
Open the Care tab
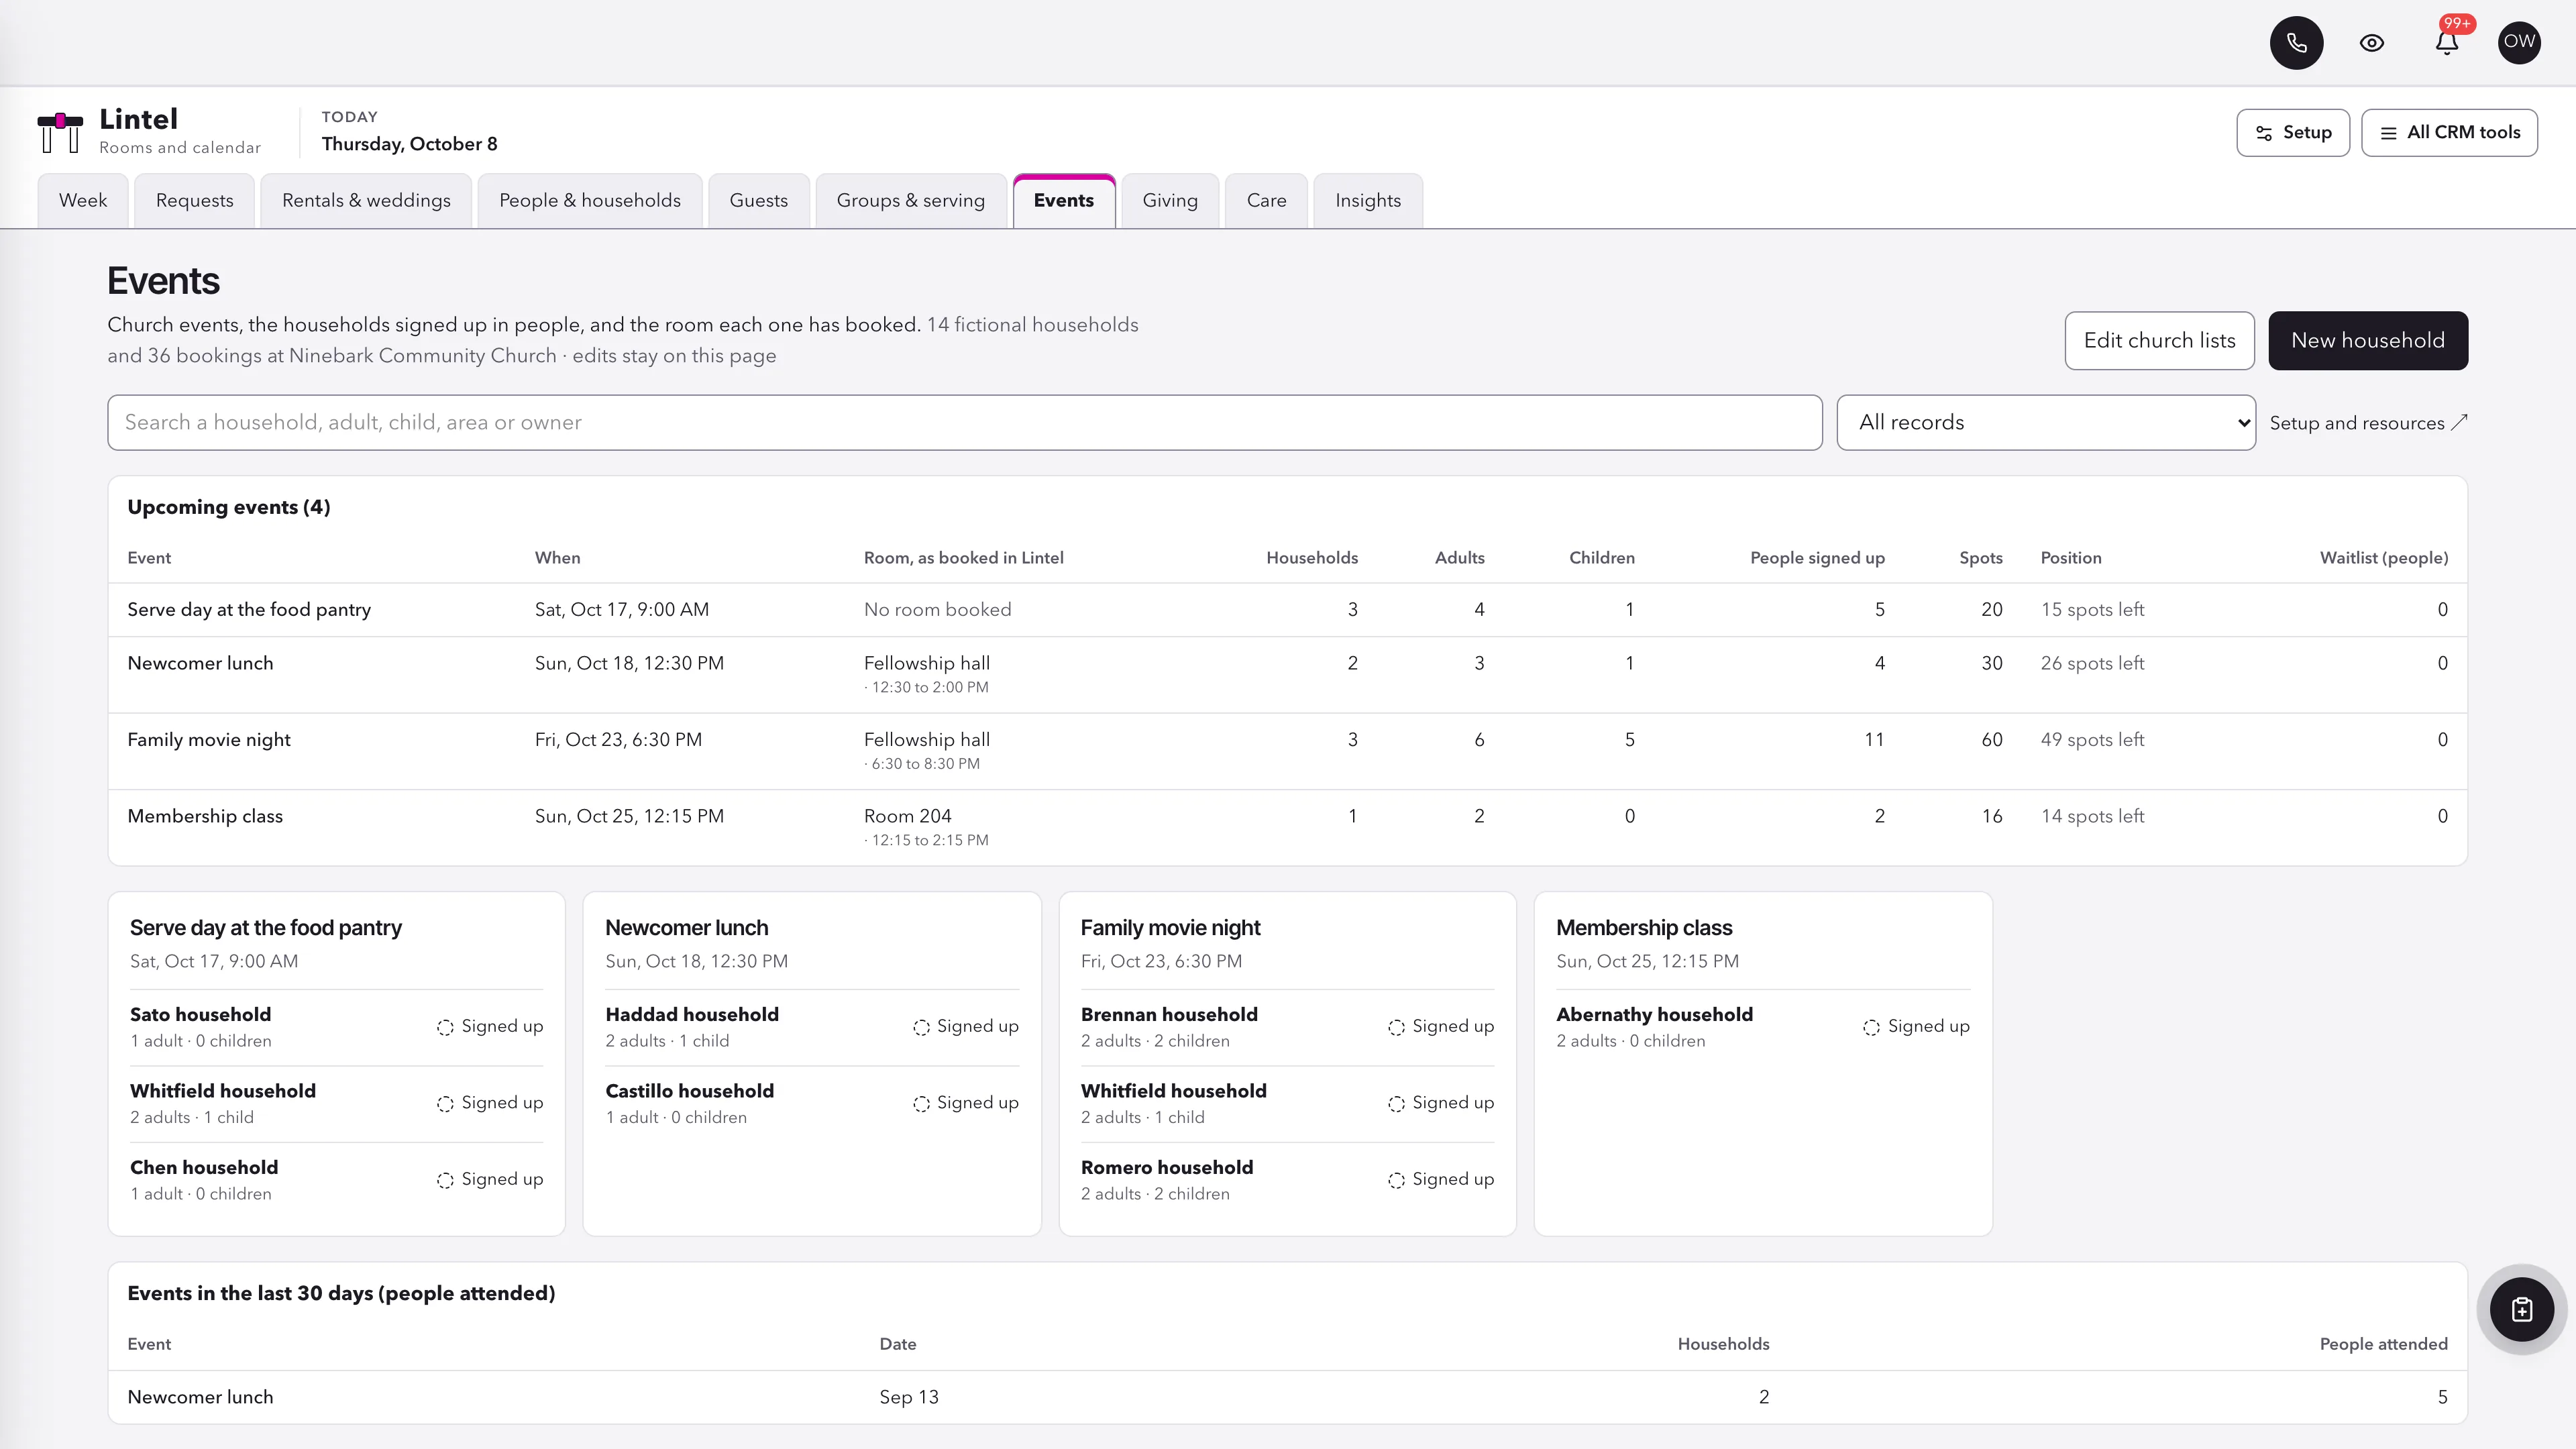1267,201
